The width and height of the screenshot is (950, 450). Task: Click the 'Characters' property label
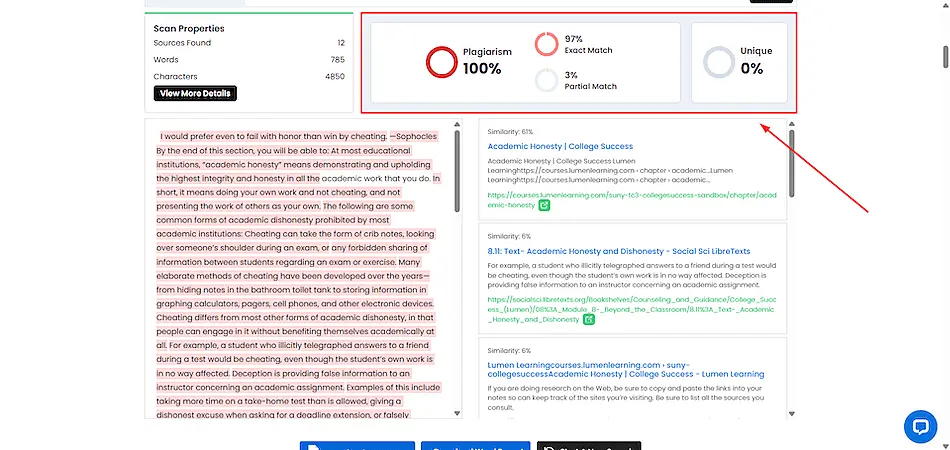[175, 76]
